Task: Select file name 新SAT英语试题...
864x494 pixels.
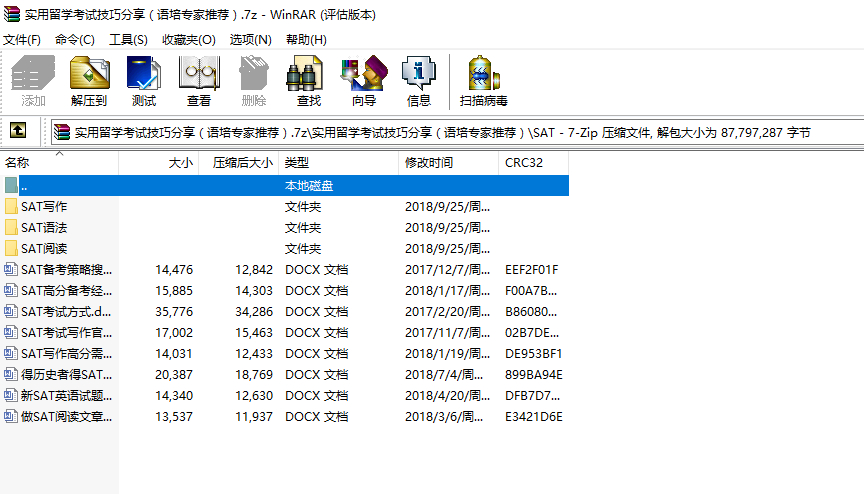Action: pos(67,395)
